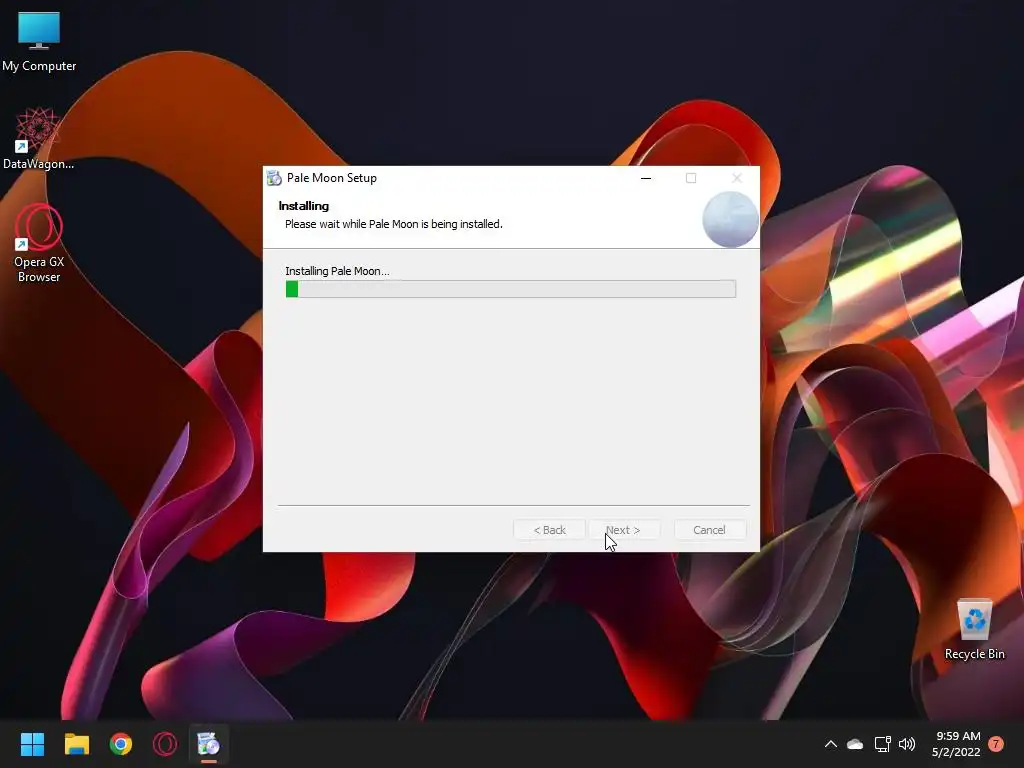The image size is (1024, 768).
Task: Open the Recycle Bin on the desktop
Action: [974, 630]
